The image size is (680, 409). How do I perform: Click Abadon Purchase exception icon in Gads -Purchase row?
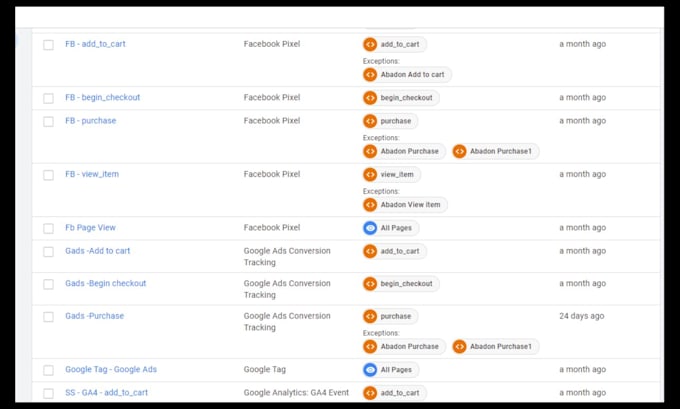370,347
